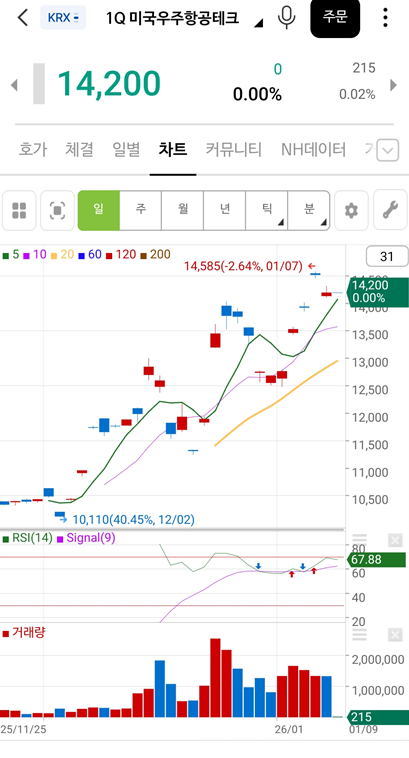Tap the 0.02% volume ratio text
Viewport: 409px width, 758px height.
tap(357, 94)
